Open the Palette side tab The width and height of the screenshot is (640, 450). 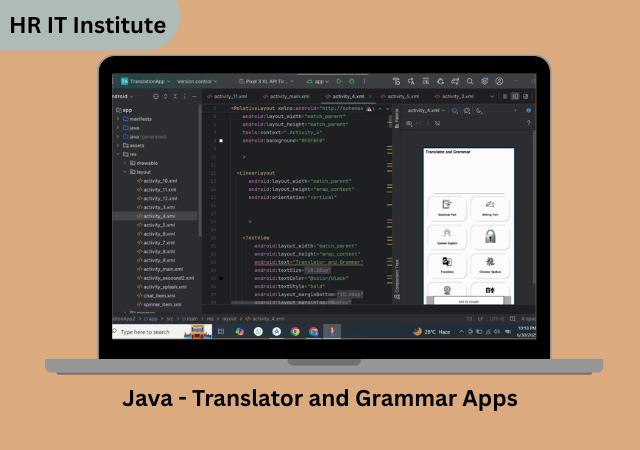coord(397,118)
